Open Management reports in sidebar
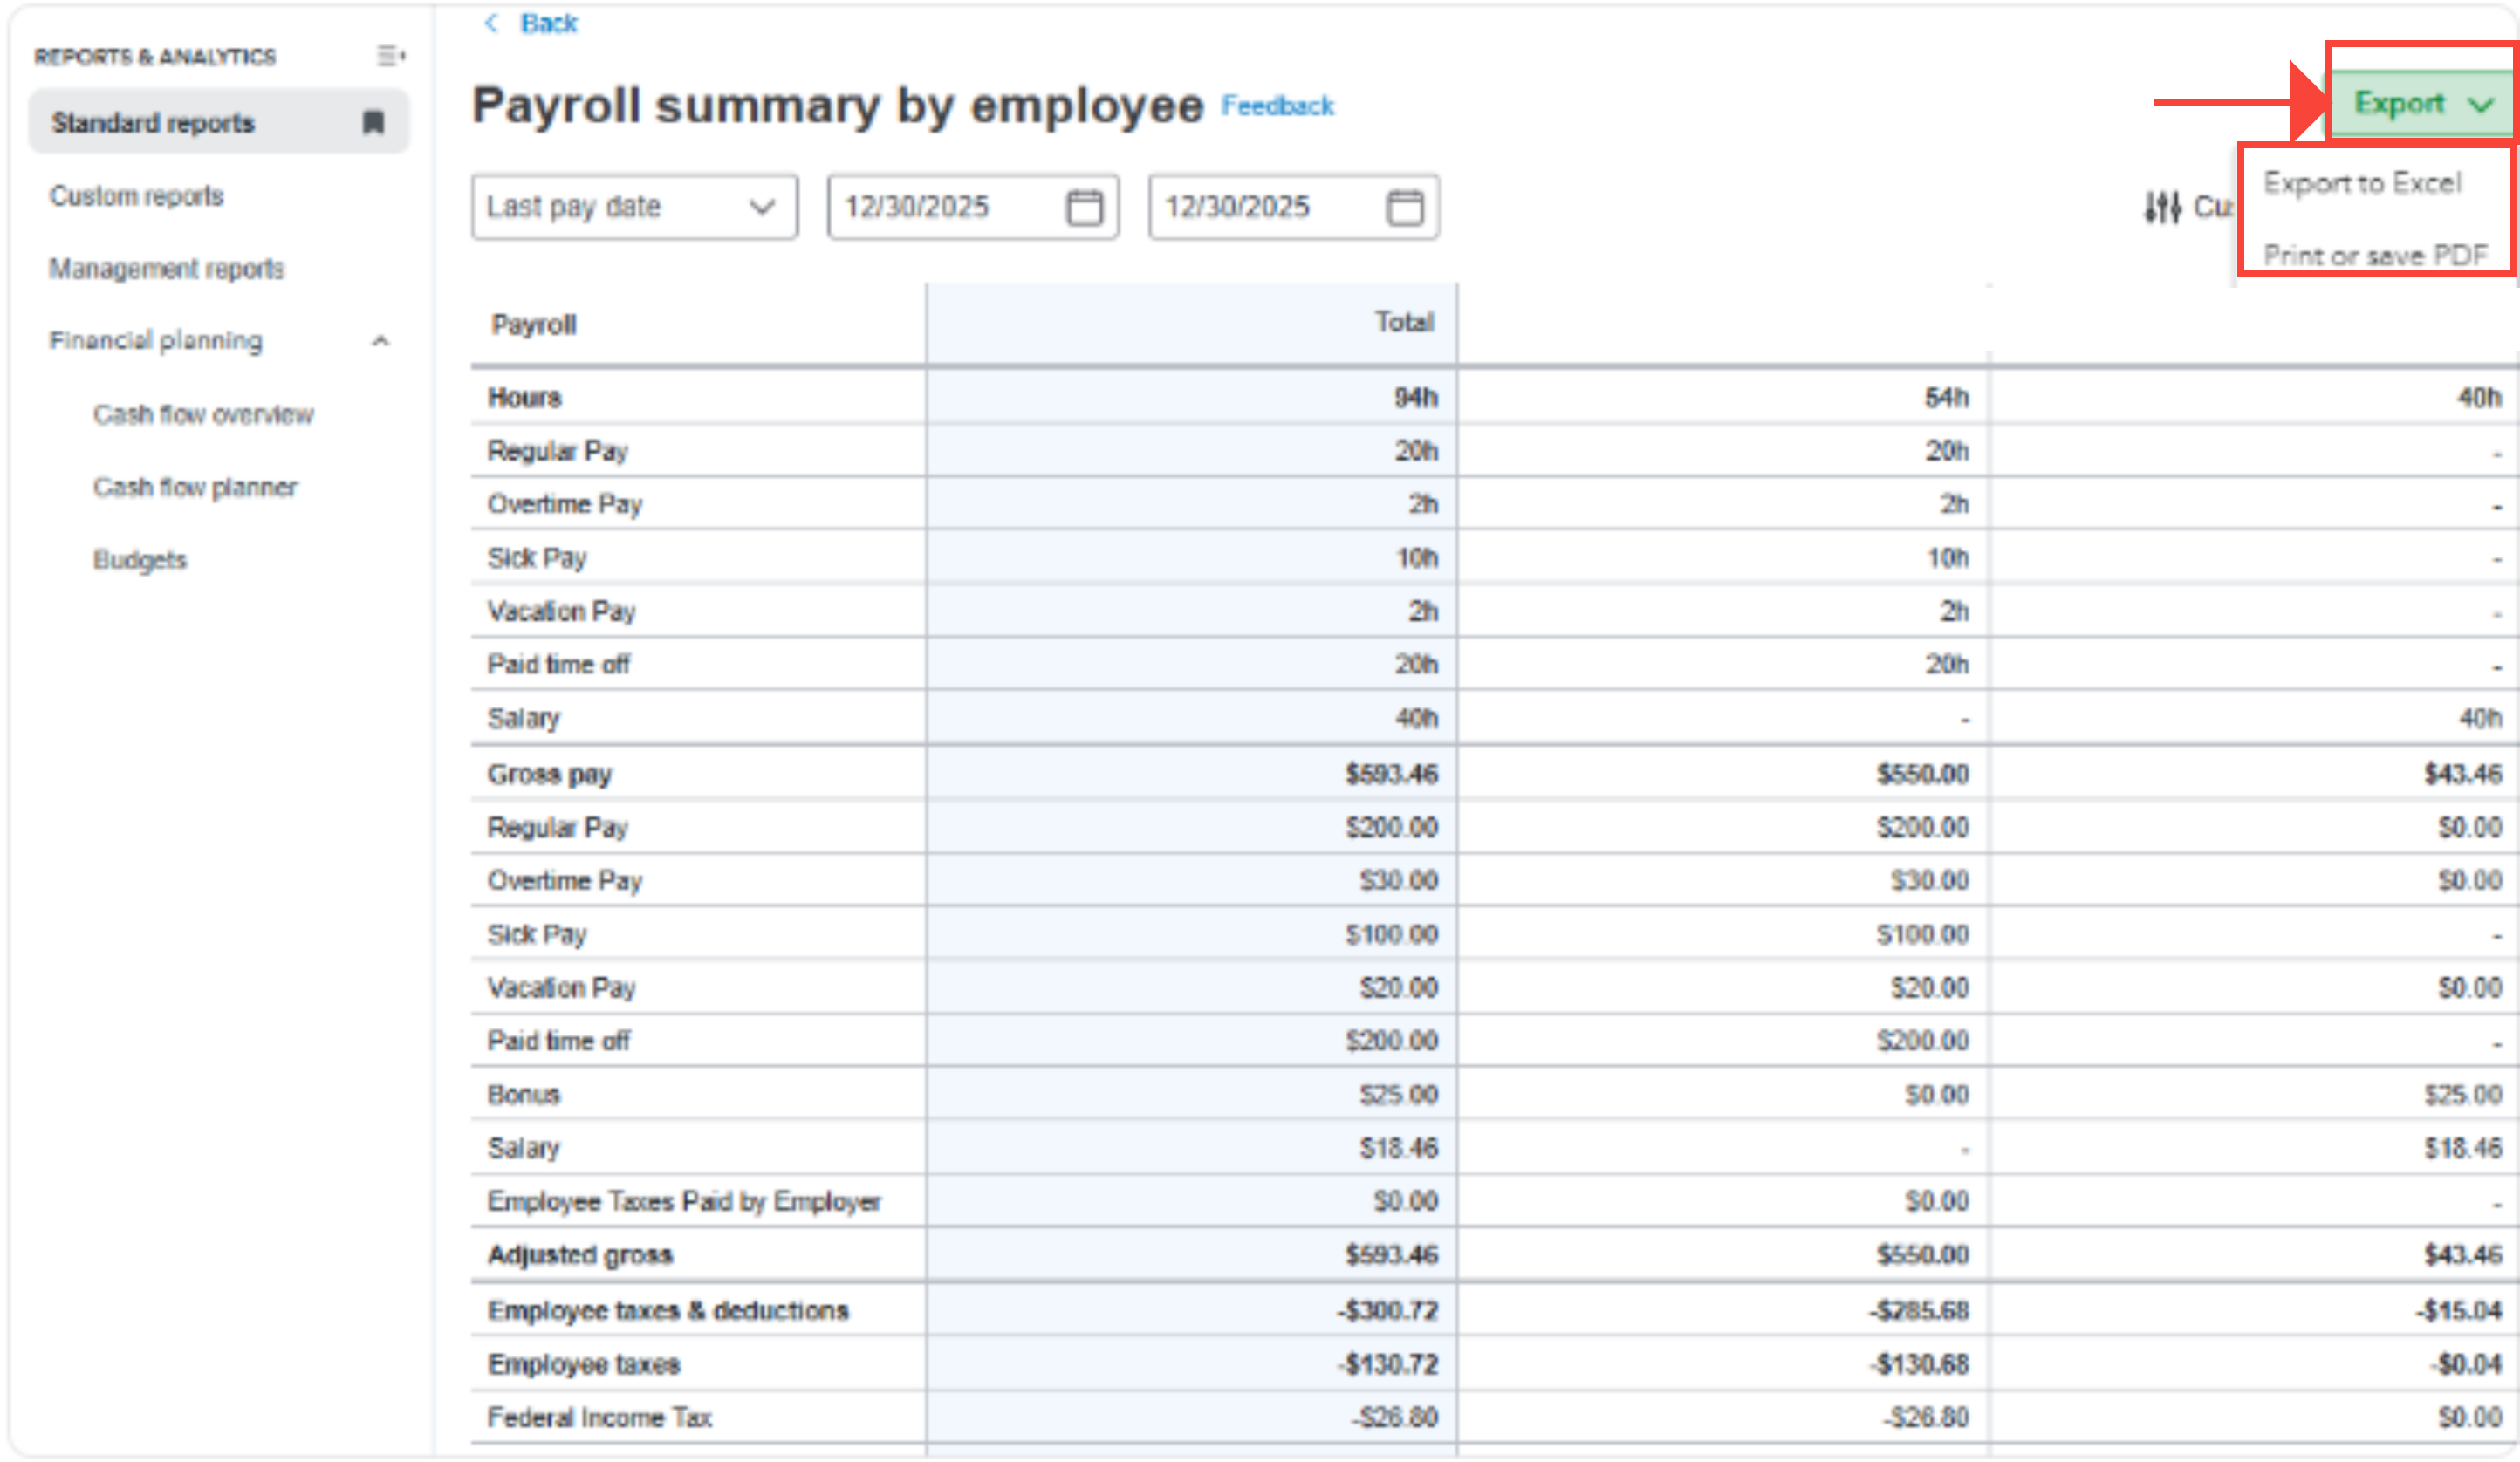 pos(167,269)
